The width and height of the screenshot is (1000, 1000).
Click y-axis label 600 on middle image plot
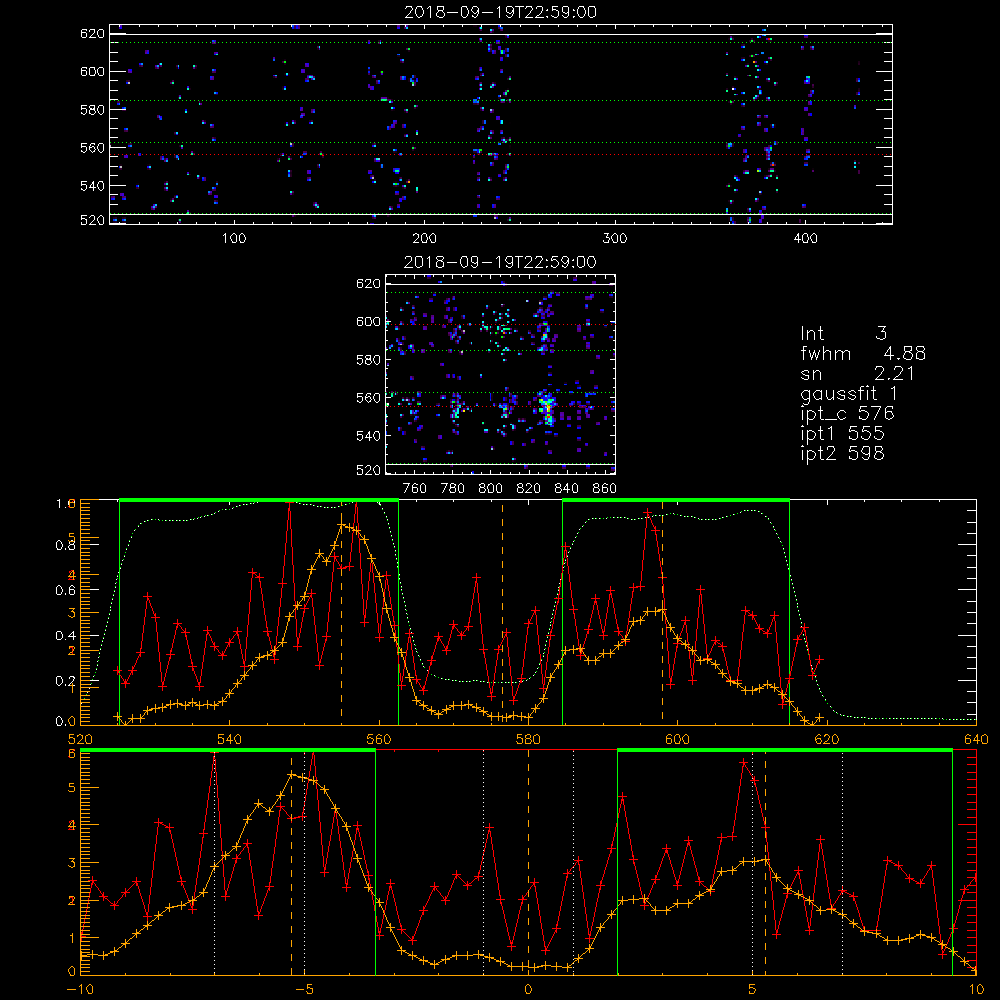pos(369,321)
